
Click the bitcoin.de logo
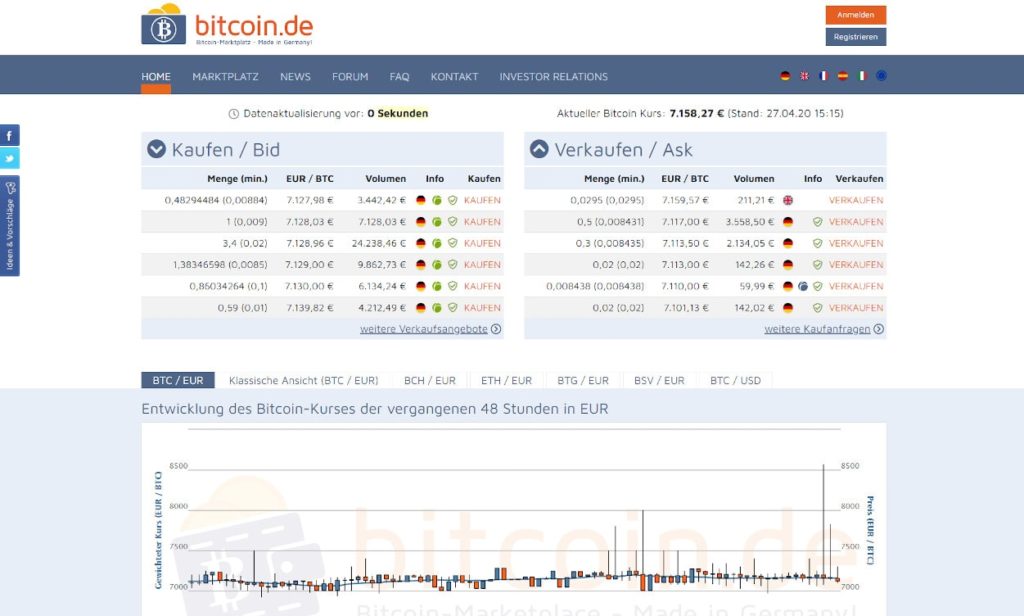227,25
